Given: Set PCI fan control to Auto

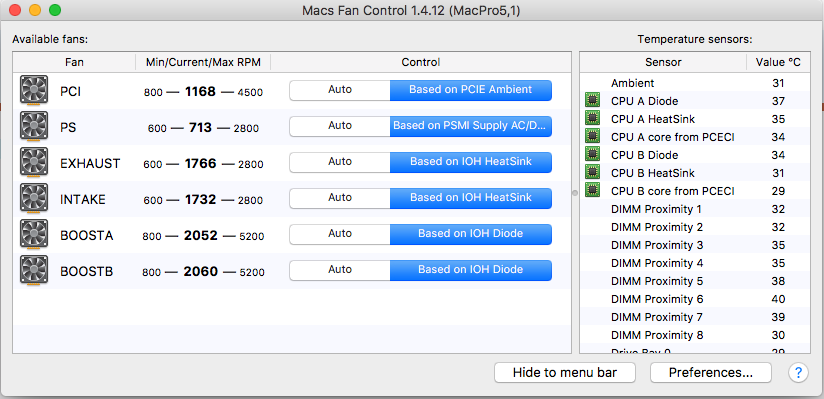Looking at the screenshot, I should click(339, 90).
